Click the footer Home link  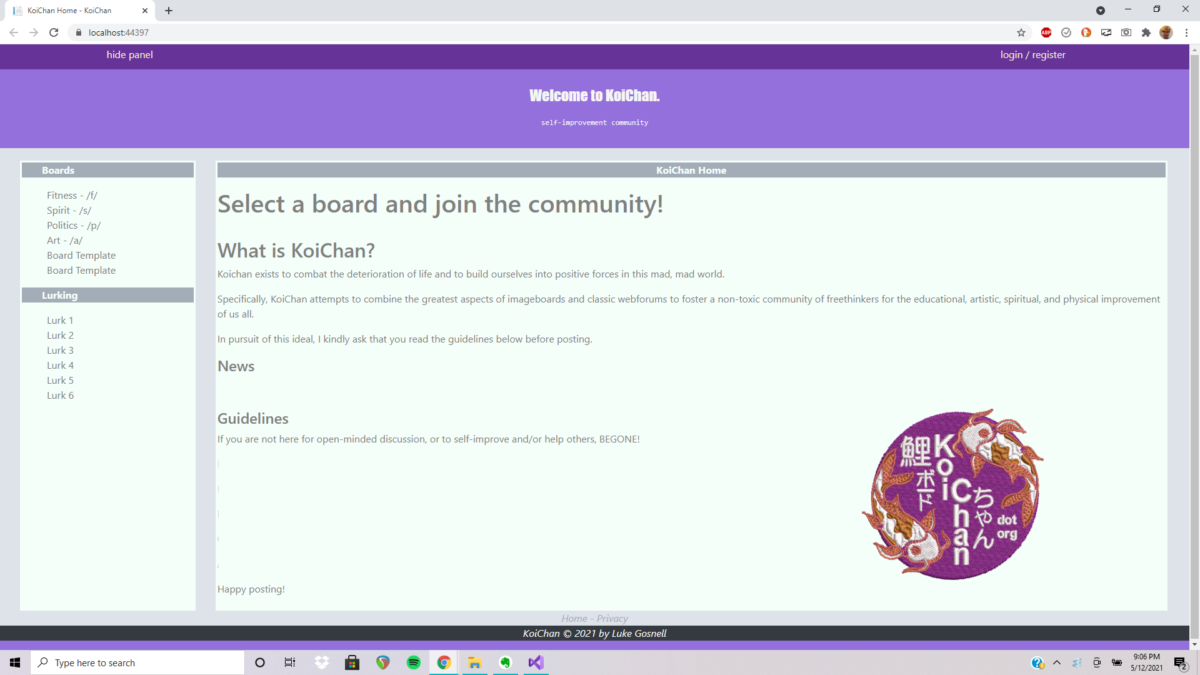pyautogui.click(x=574, y=619)
